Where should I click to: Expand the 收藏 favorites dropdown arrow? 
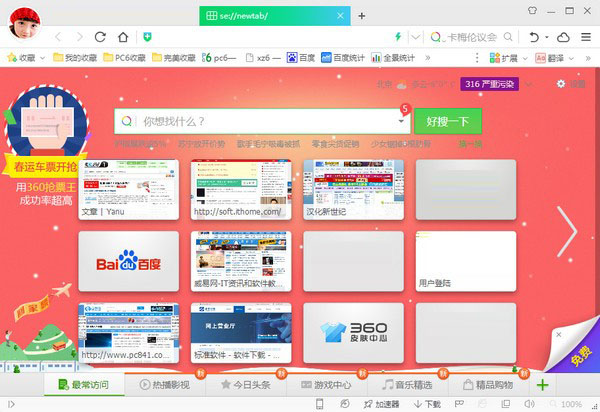pyautogui.click(x=42, y=58)
